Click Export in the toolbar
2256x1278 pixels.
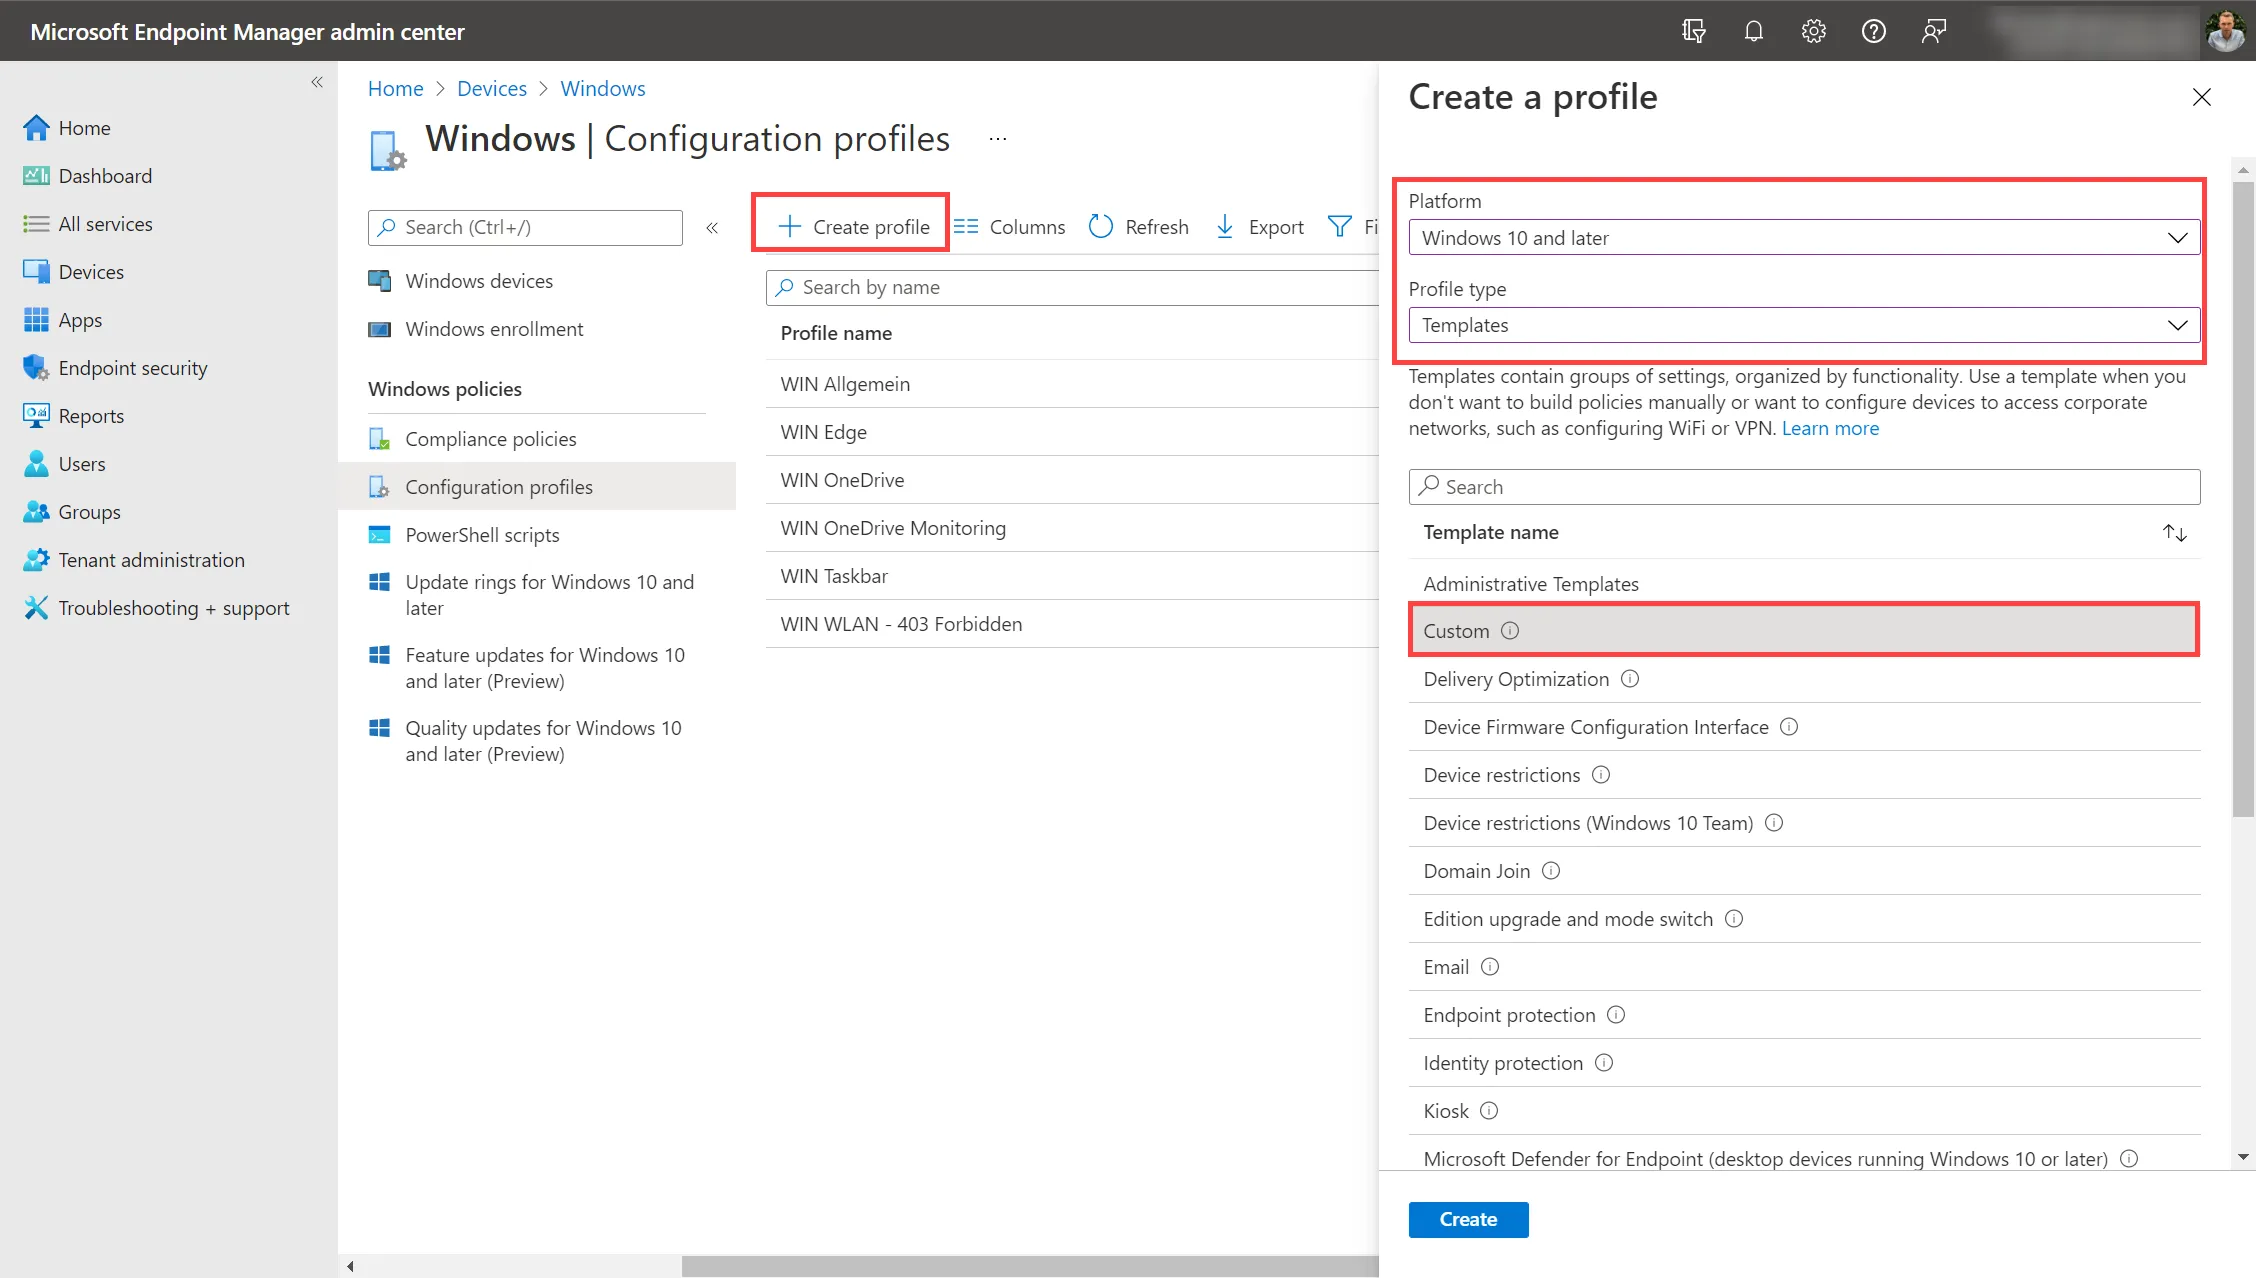coord(1259,227)
